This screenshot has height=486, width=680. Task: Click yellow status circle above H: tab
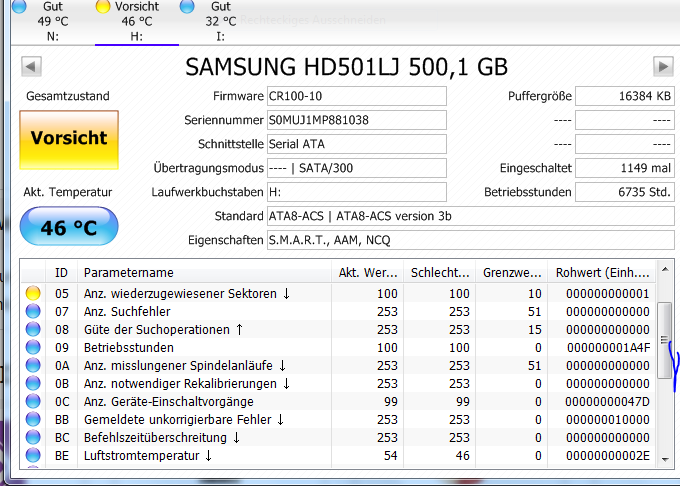pyautogui.click(x=103, y=6)
